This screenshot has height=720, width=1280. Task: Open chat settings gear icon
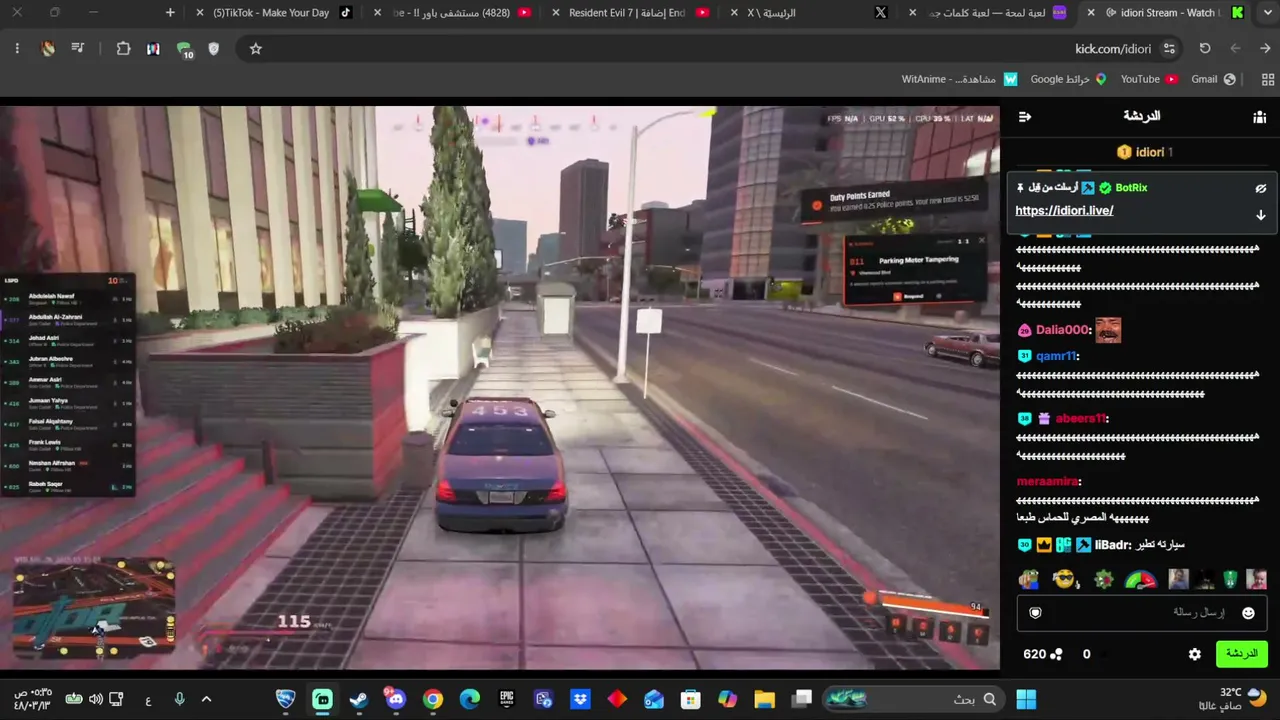tap(1195, 654)
